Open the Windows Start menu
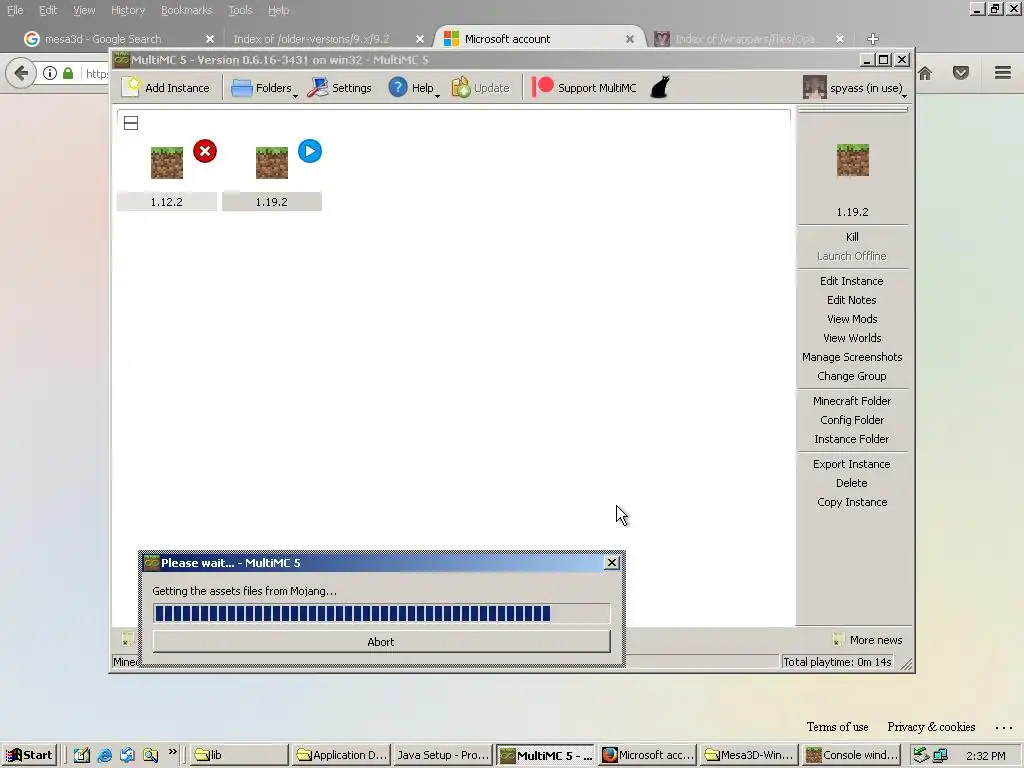The image size is (1024, 768). (29, 755)
